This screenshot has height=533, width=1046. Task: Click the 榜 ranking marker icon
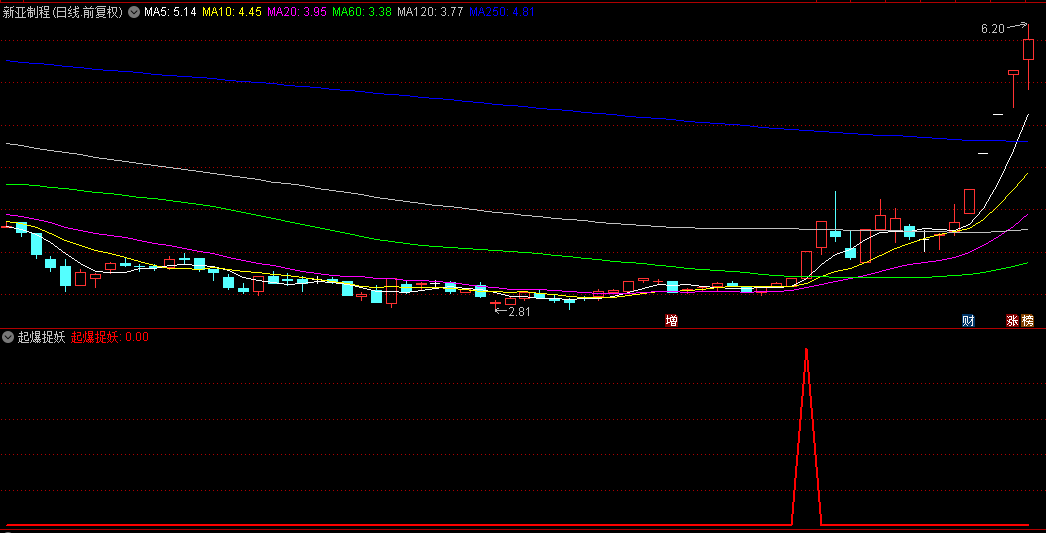[1027, 321]
